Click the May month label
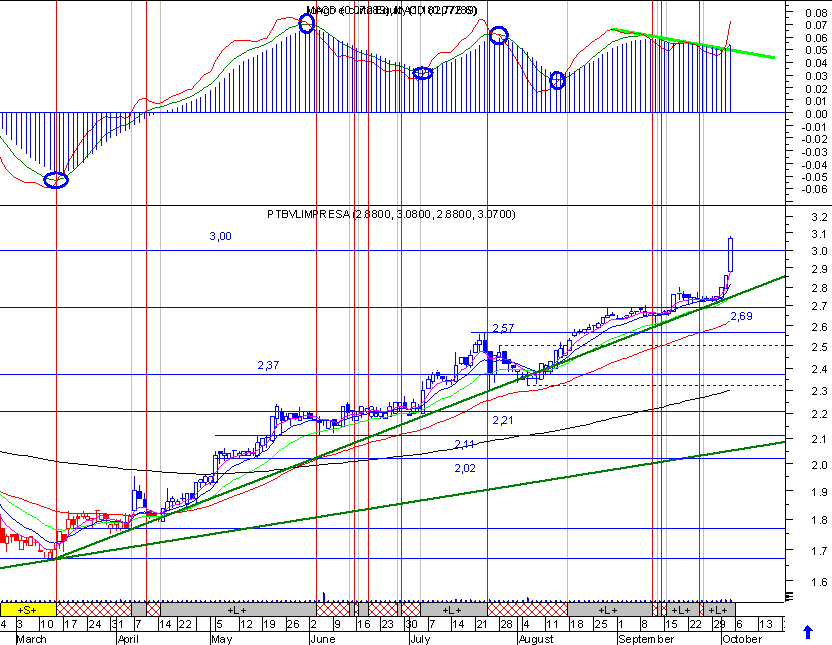832x645 pixels. click(221, 639)
